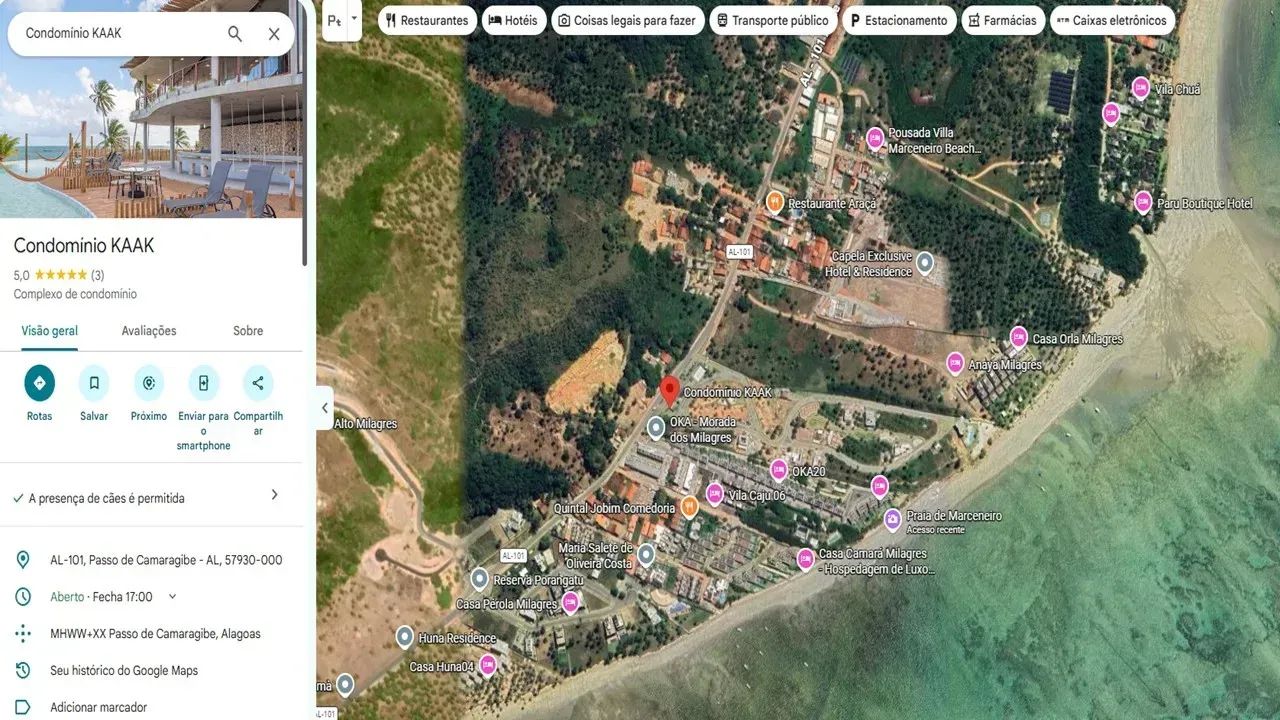Click the Anaya Milagres pink marker
Image resolution: width=1280 pixels, height=720 pixels.
click(x=955, y=364)
